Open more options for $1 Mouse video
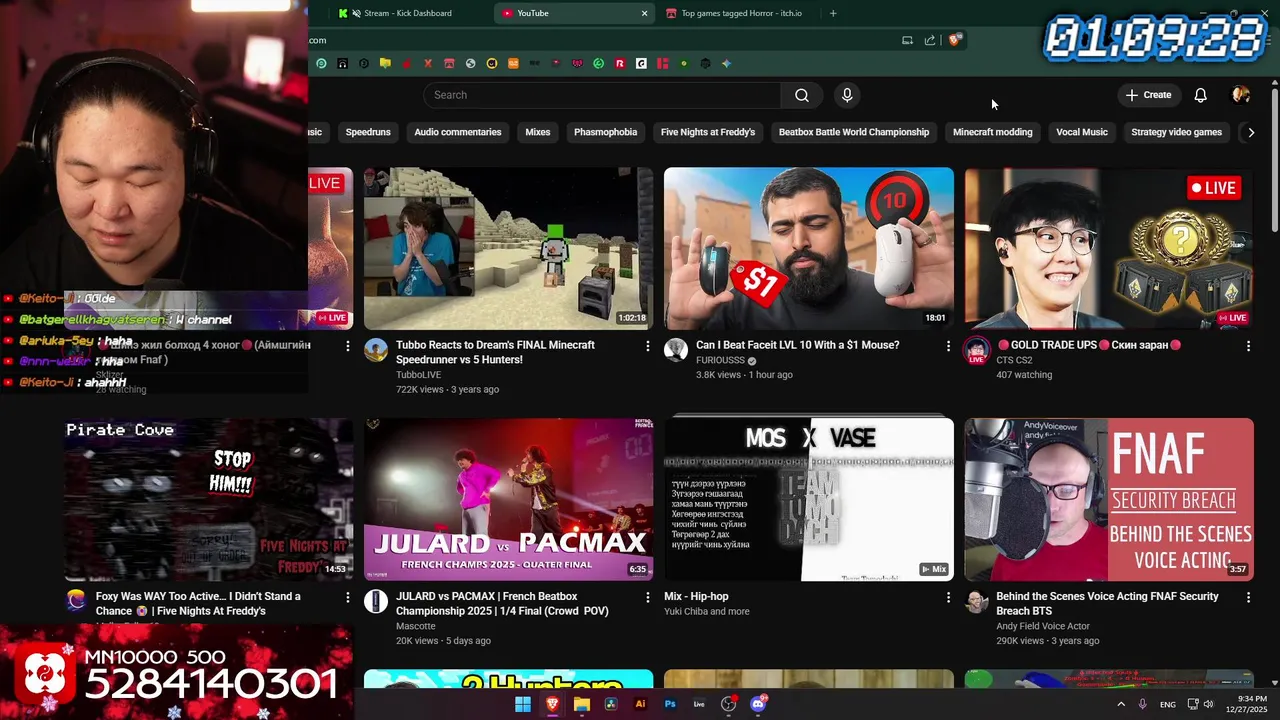This screenshot has height=720, width=1280. click(x=948, y=346)
